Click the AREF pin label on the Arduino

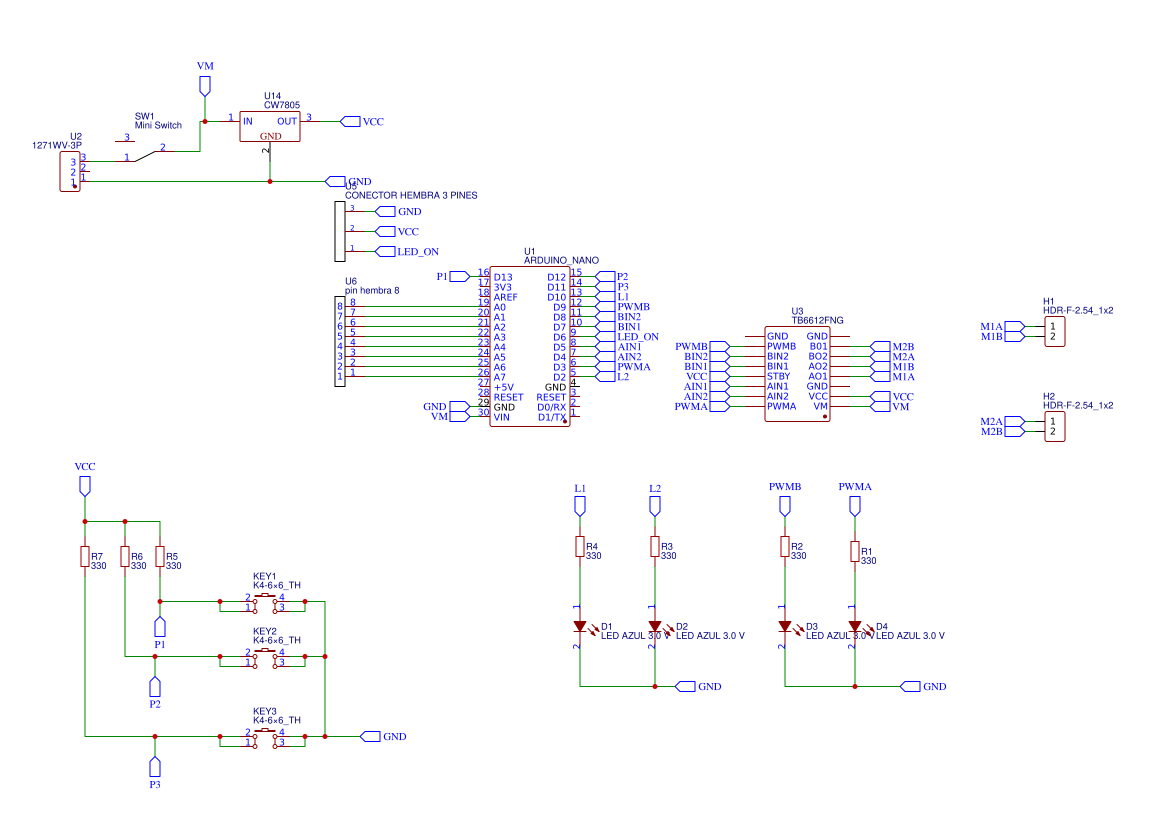pos(505,297)
